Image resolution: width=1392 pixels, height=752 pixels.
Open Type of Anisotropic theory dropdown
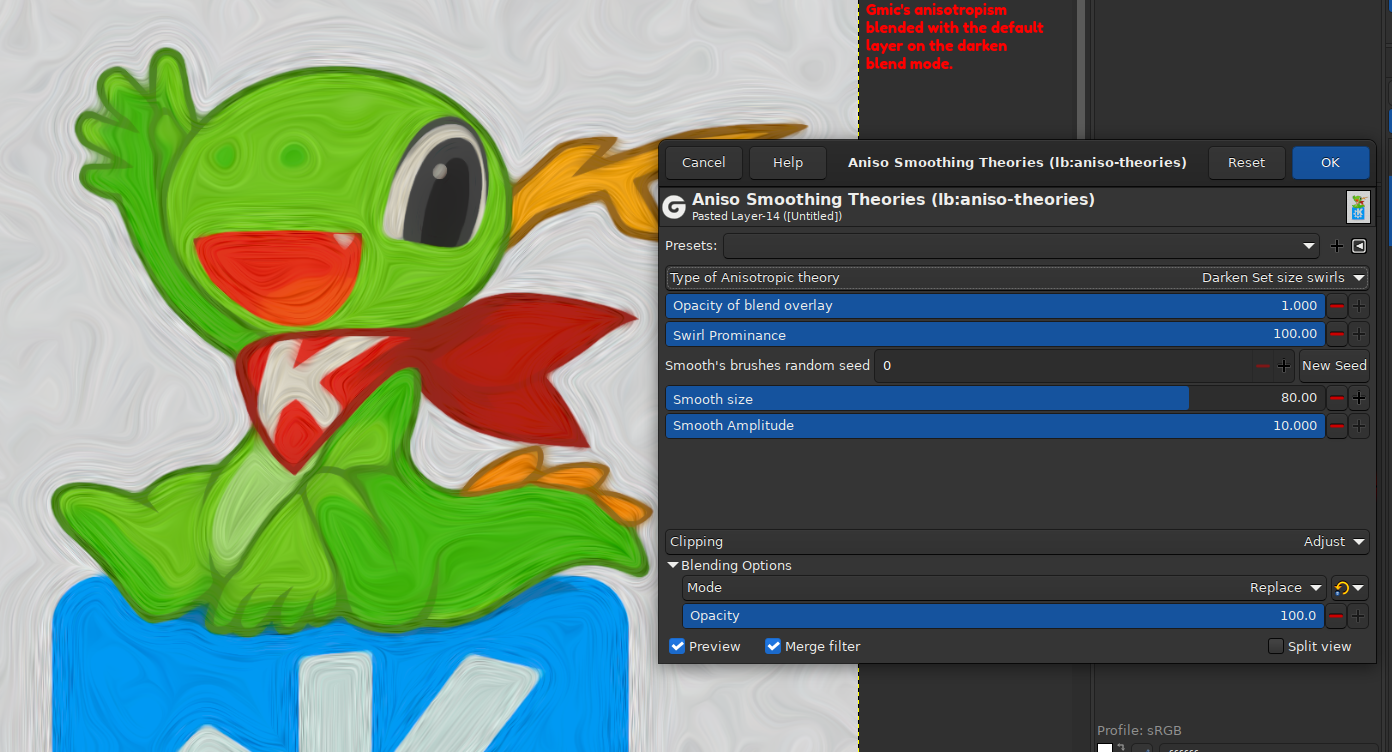pyautogui.click(x=1017, y=278)
